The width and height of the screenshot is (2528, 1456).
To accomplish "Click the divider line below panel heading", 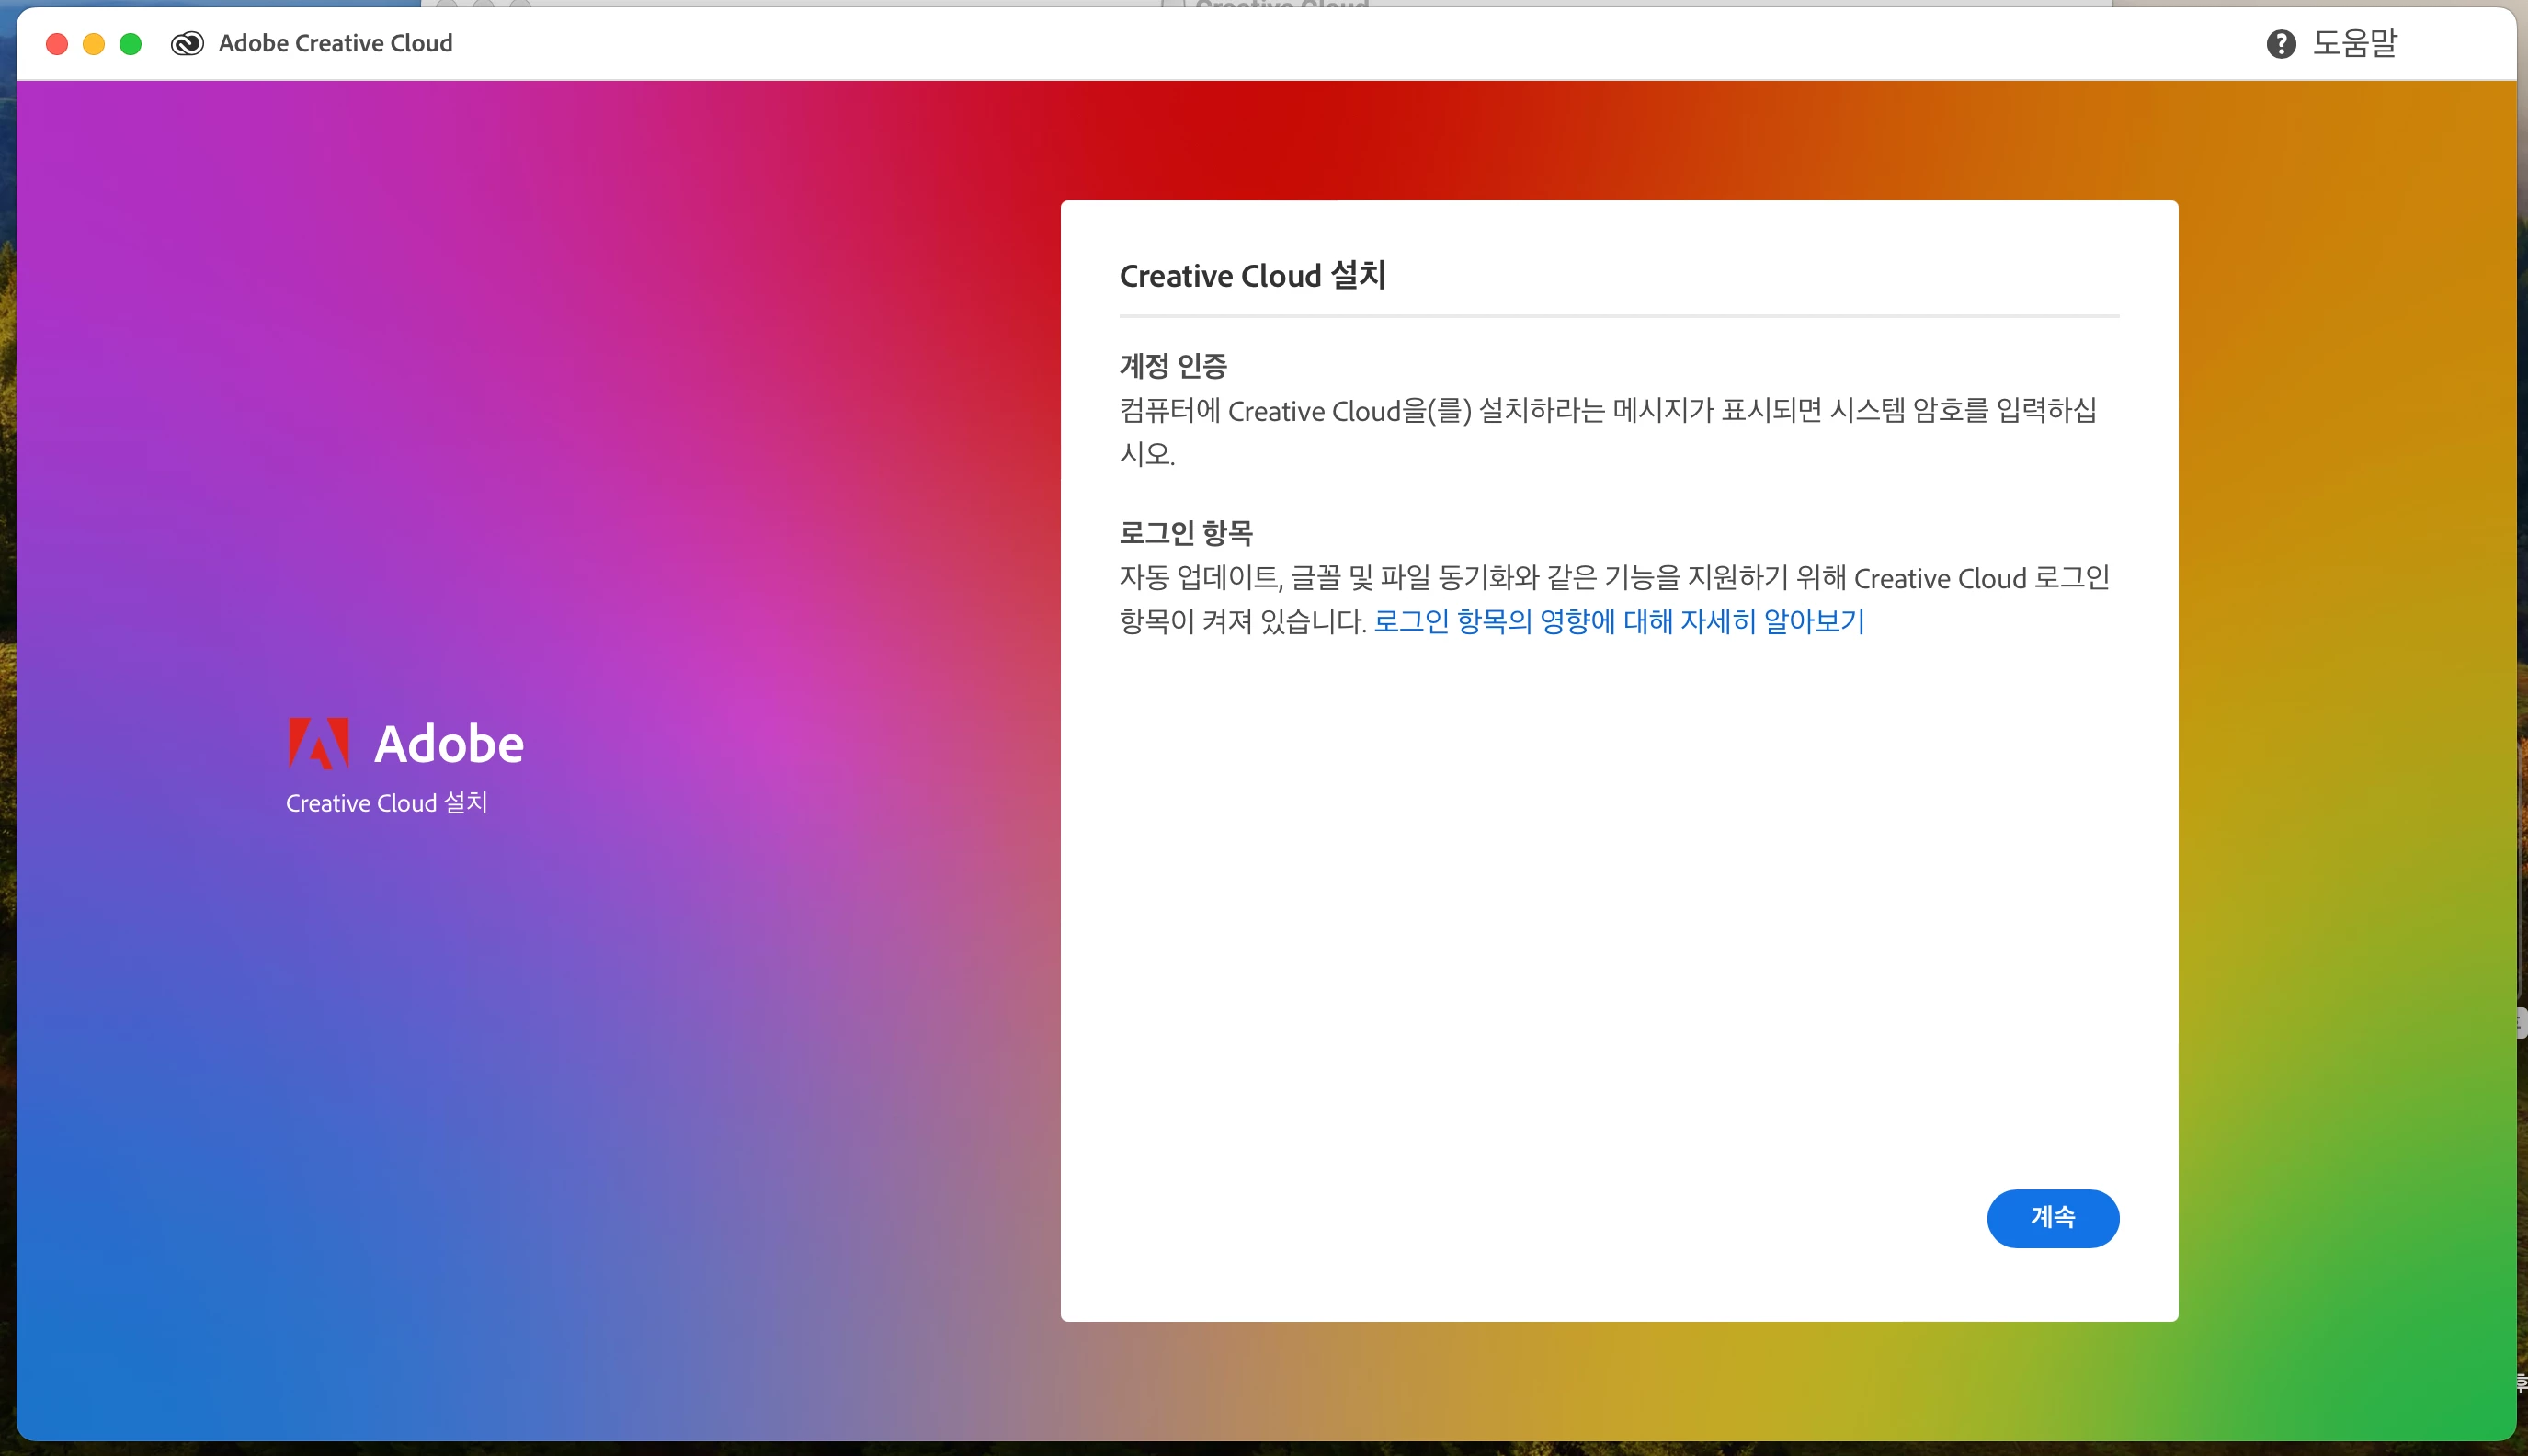I will click(1618, 316).
